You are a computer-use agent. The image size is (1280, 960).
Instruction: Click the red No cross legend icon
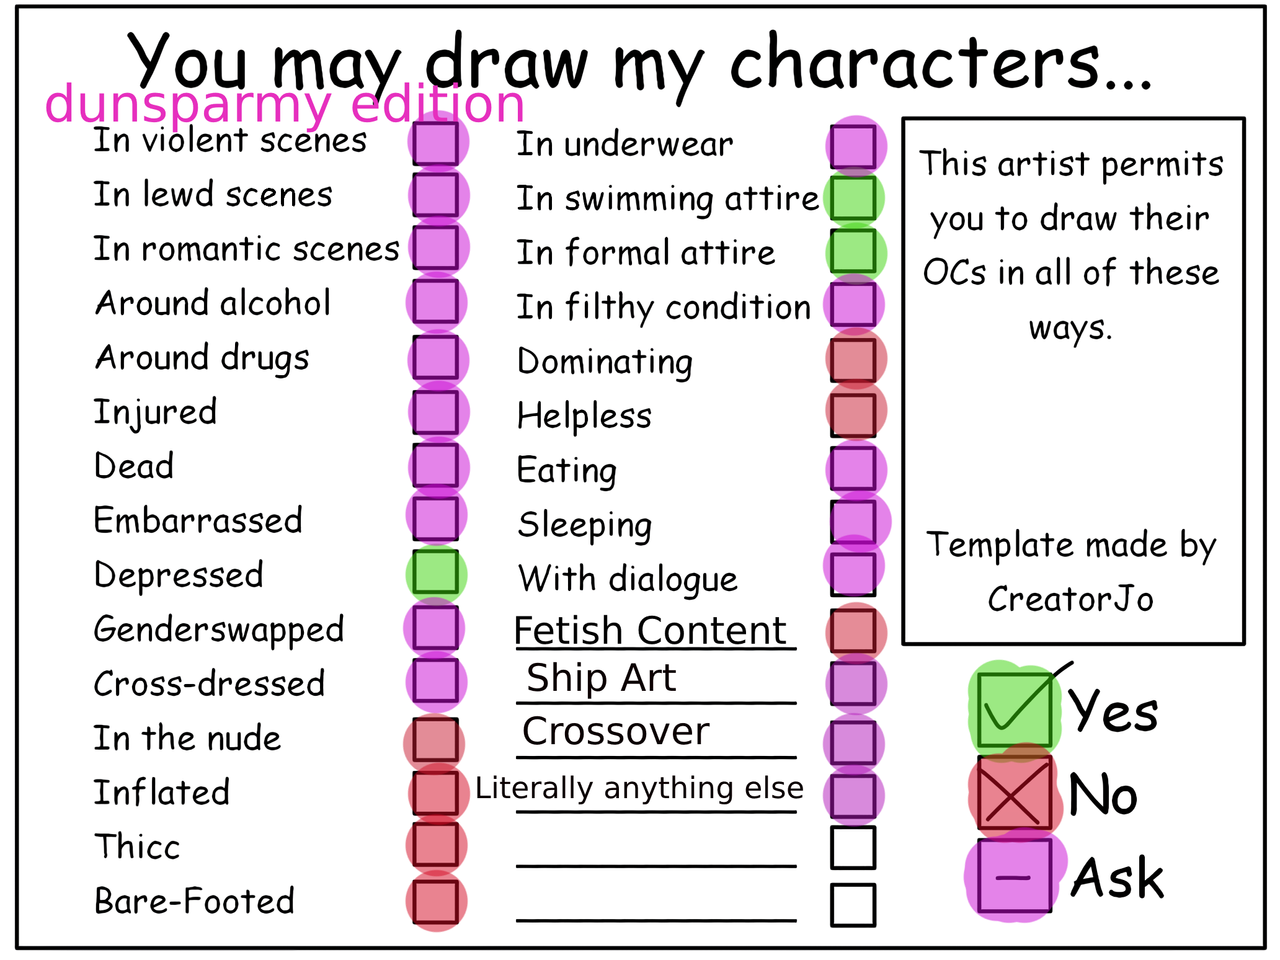(1014, 793)
